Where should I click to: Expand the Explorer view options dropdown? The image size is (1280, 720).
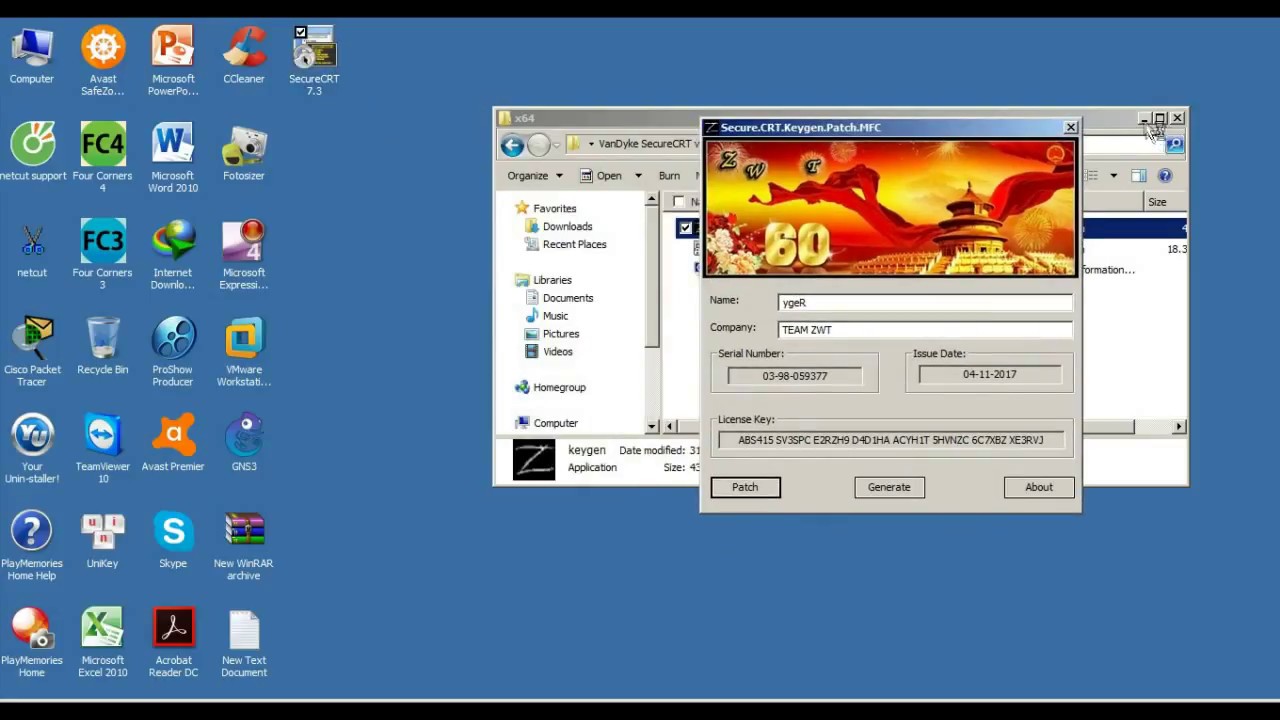coord(1113,176)
